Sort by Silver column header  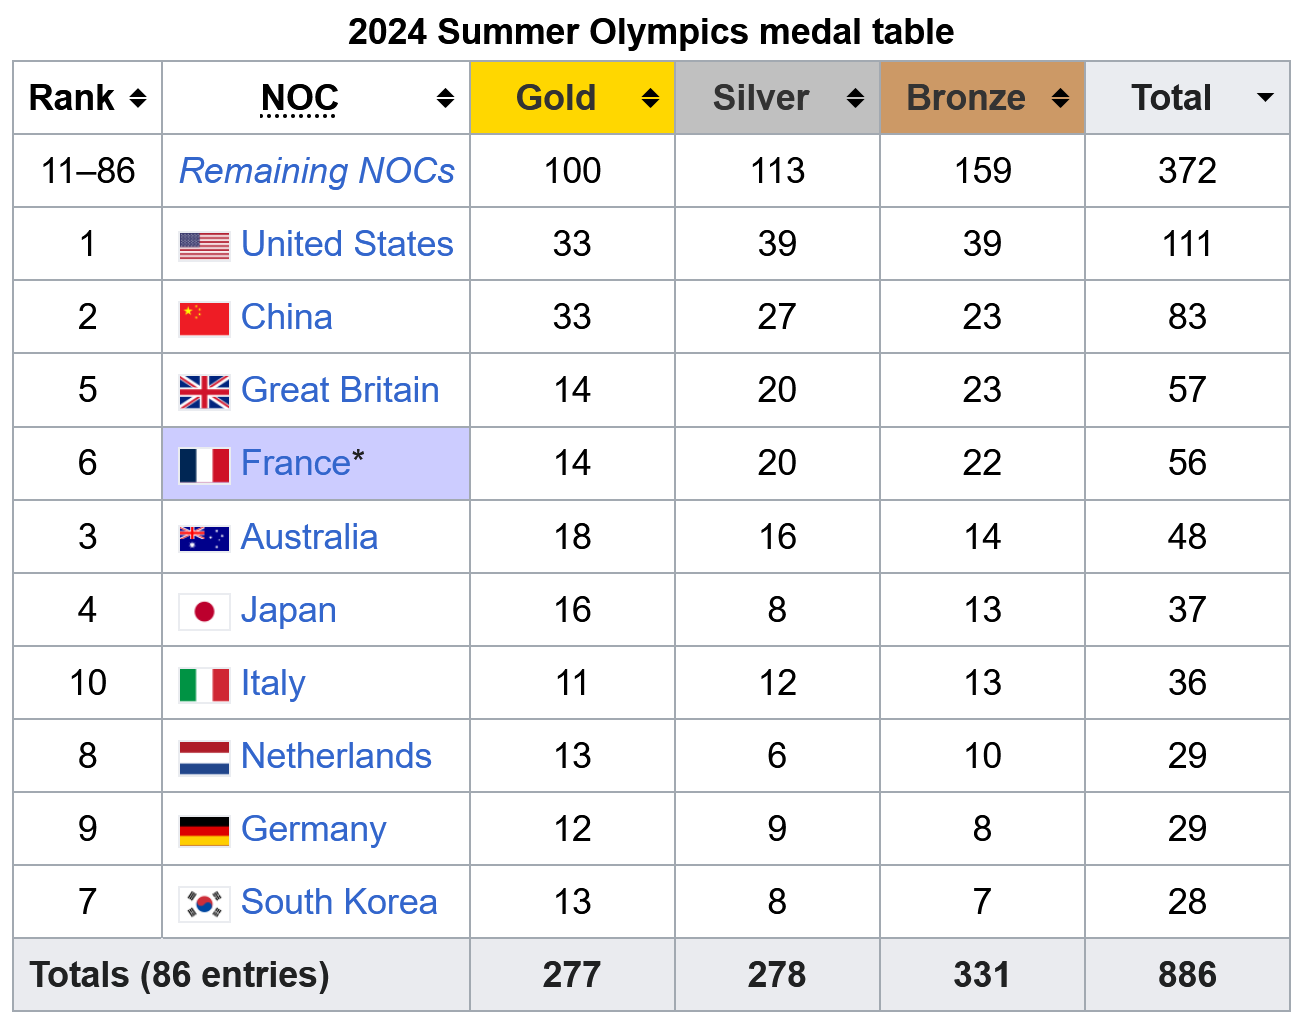855,98
